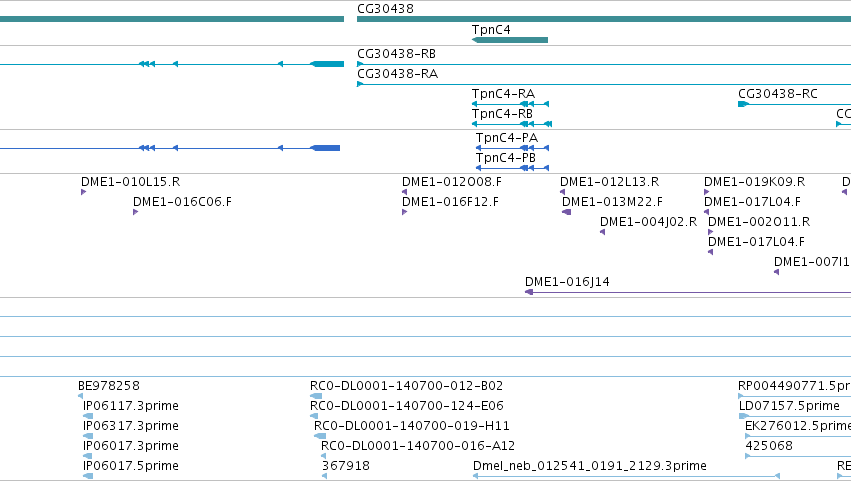Screen dimensions: 851x481
Task: Click the LD07157.5prime EST label
Action: tap(789, 406)
